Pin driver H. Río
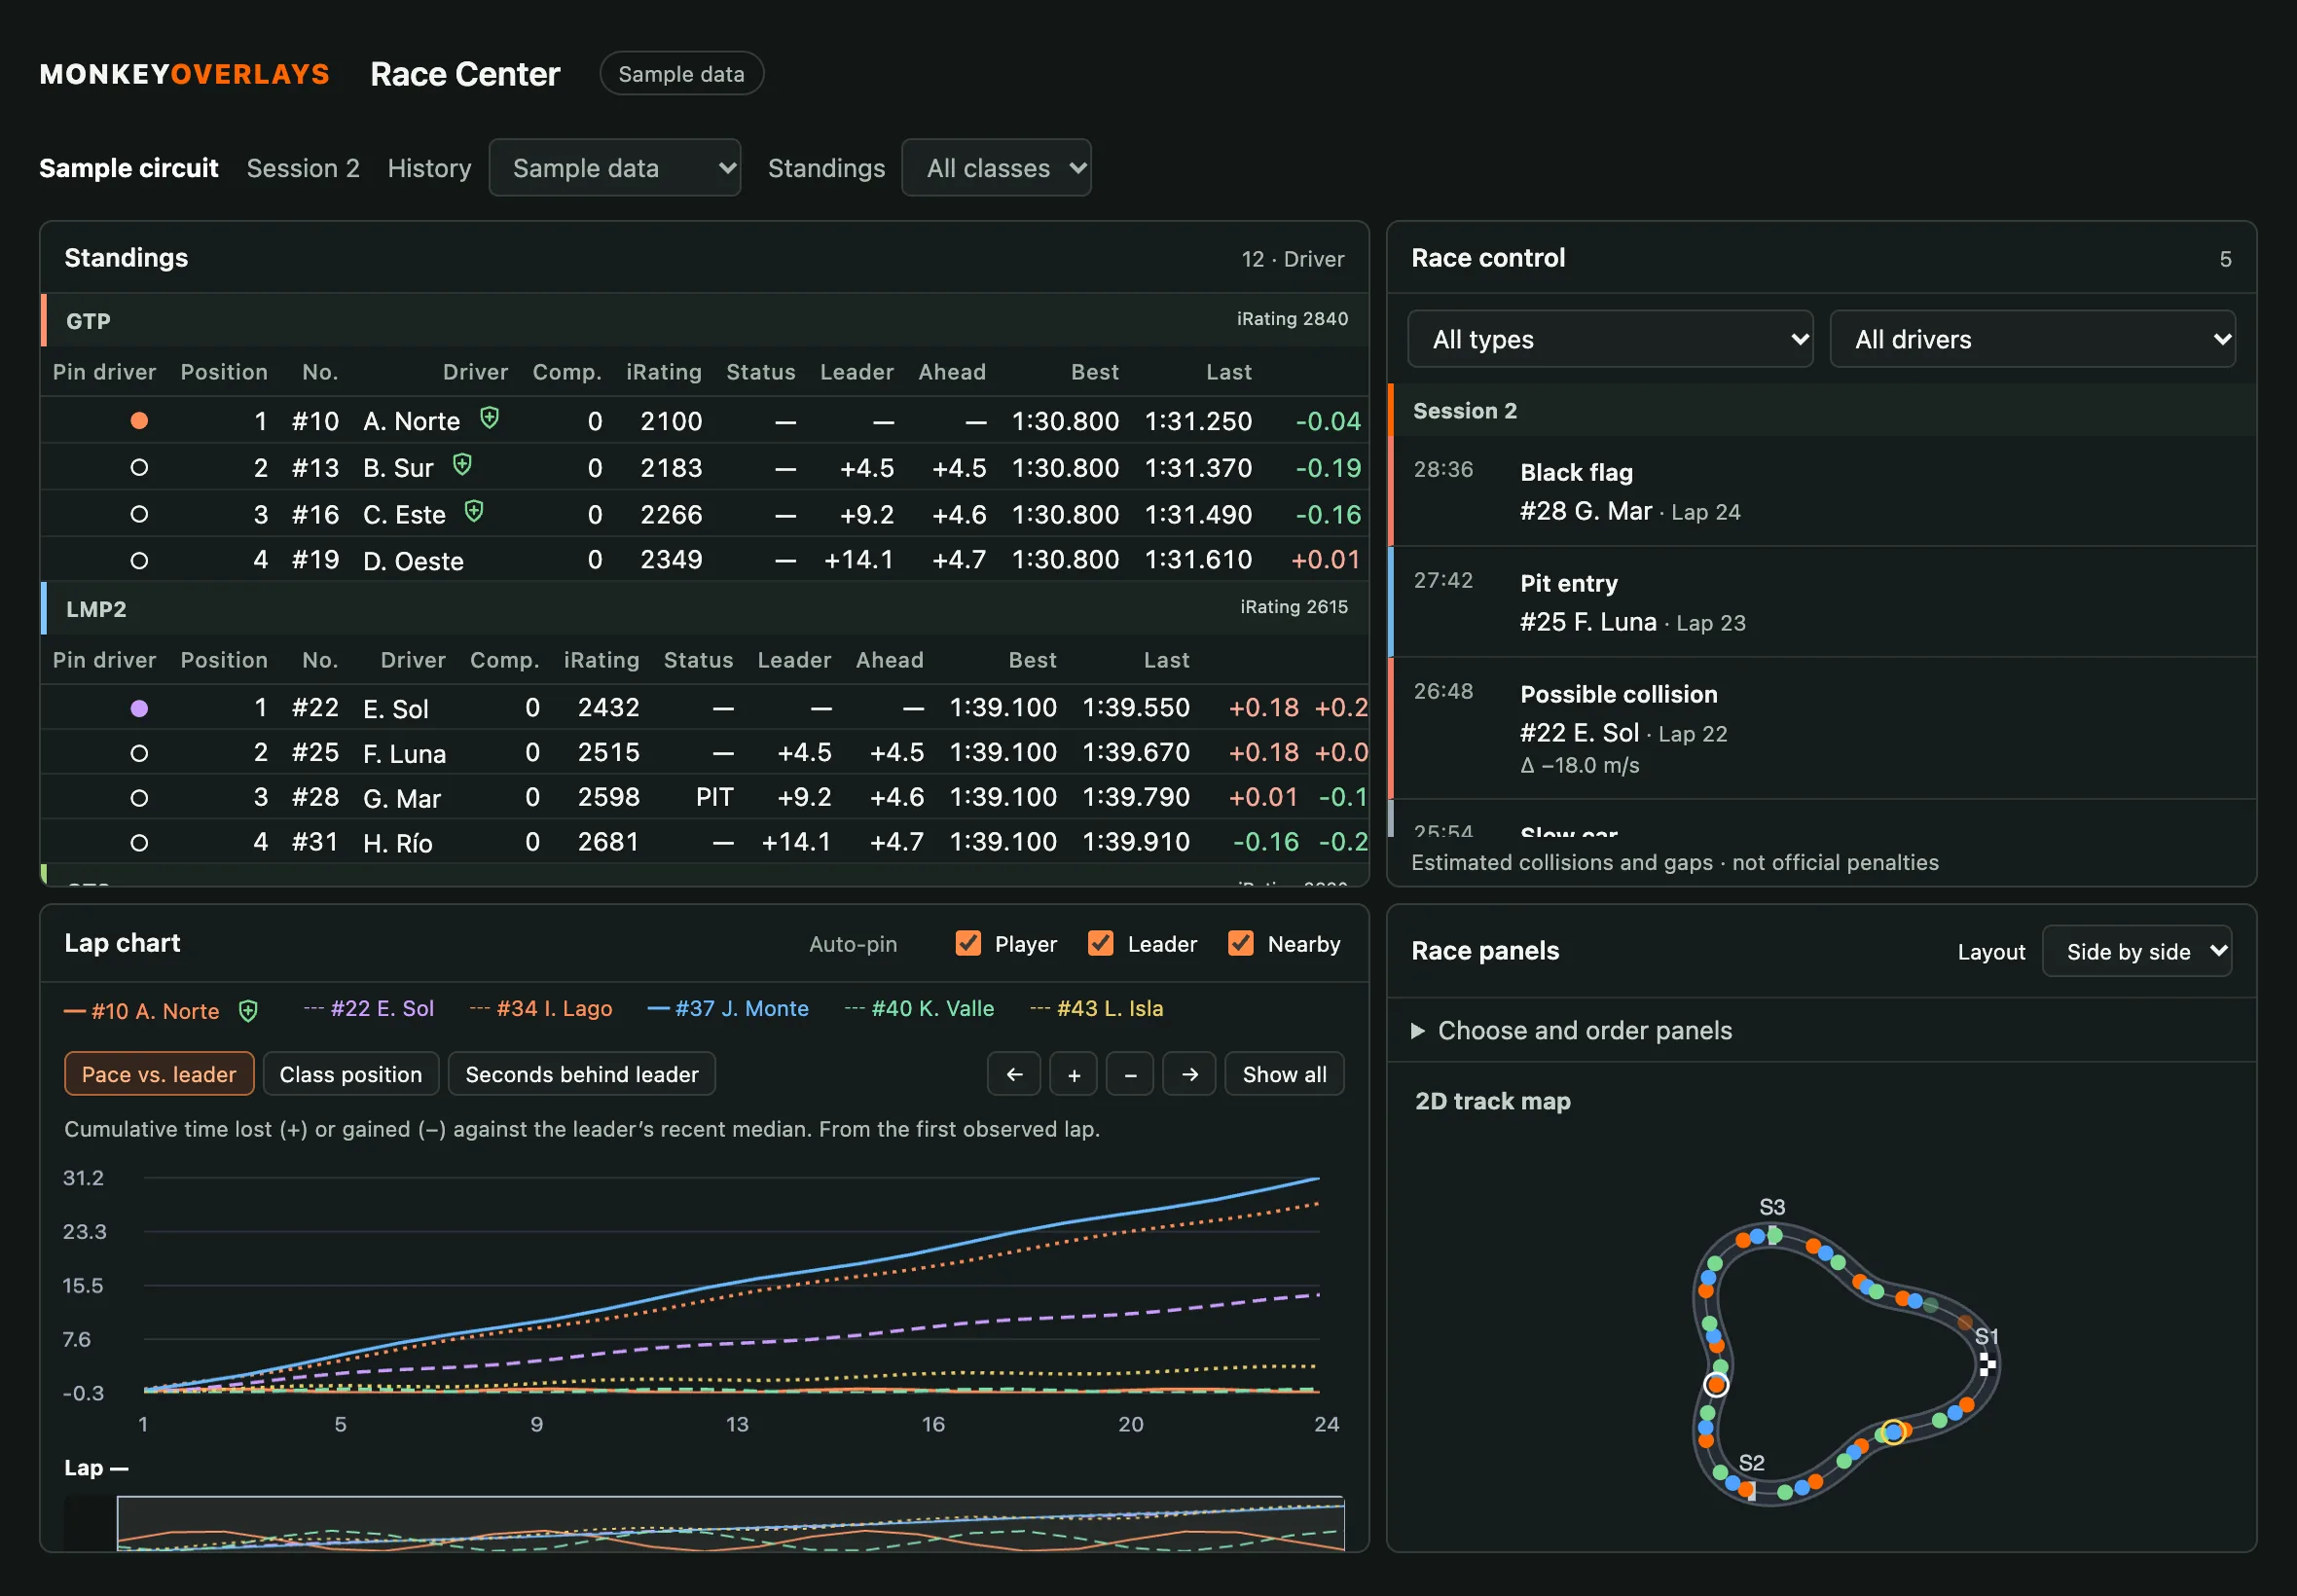Viewport: 2297px width, 1596px height. tap(139, 843)
